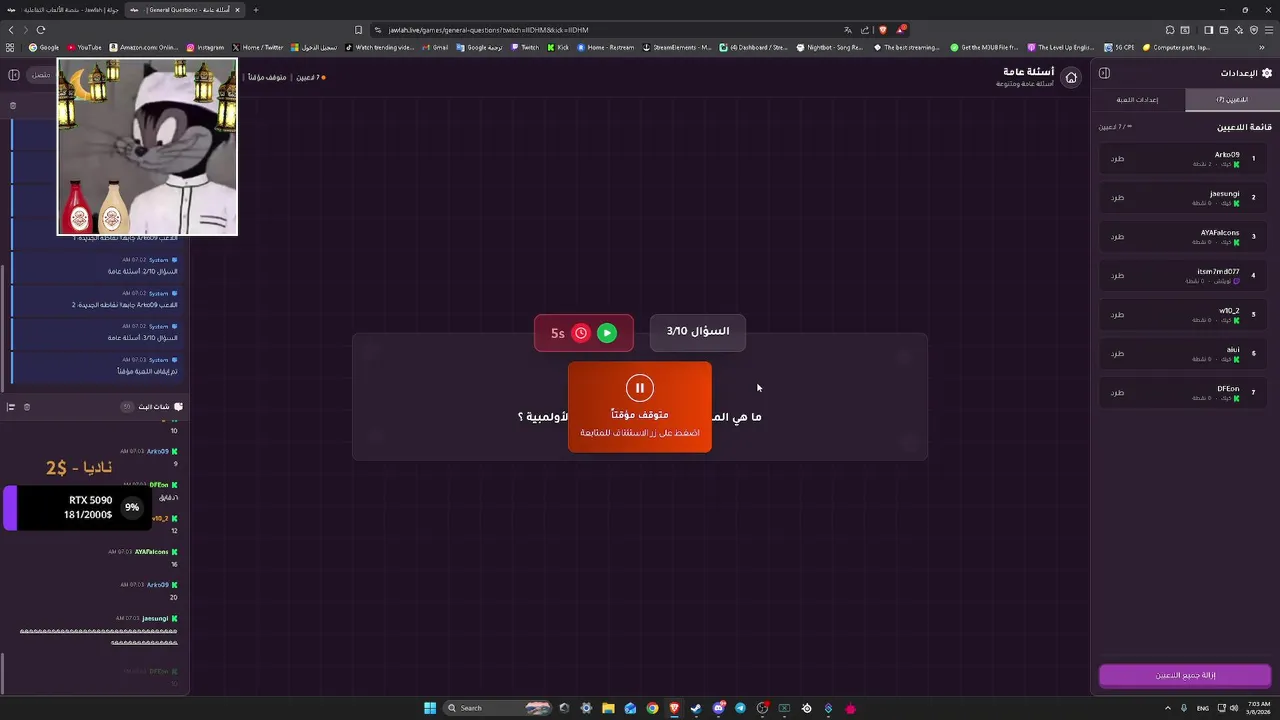Click the red timer clock icon
This screenshot has width=1280, height=720.
(x=581, y=333)
